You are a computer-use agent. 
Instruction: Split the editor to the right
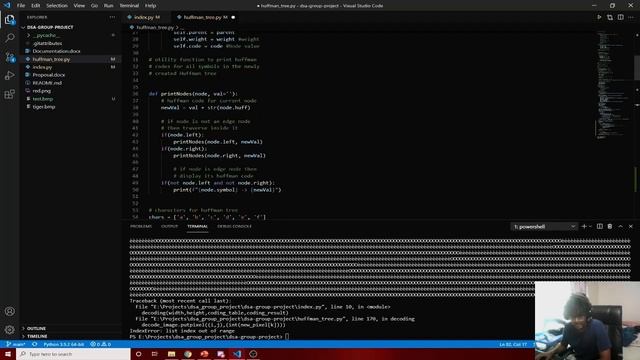pyautogui.click(x=620, y=17)
